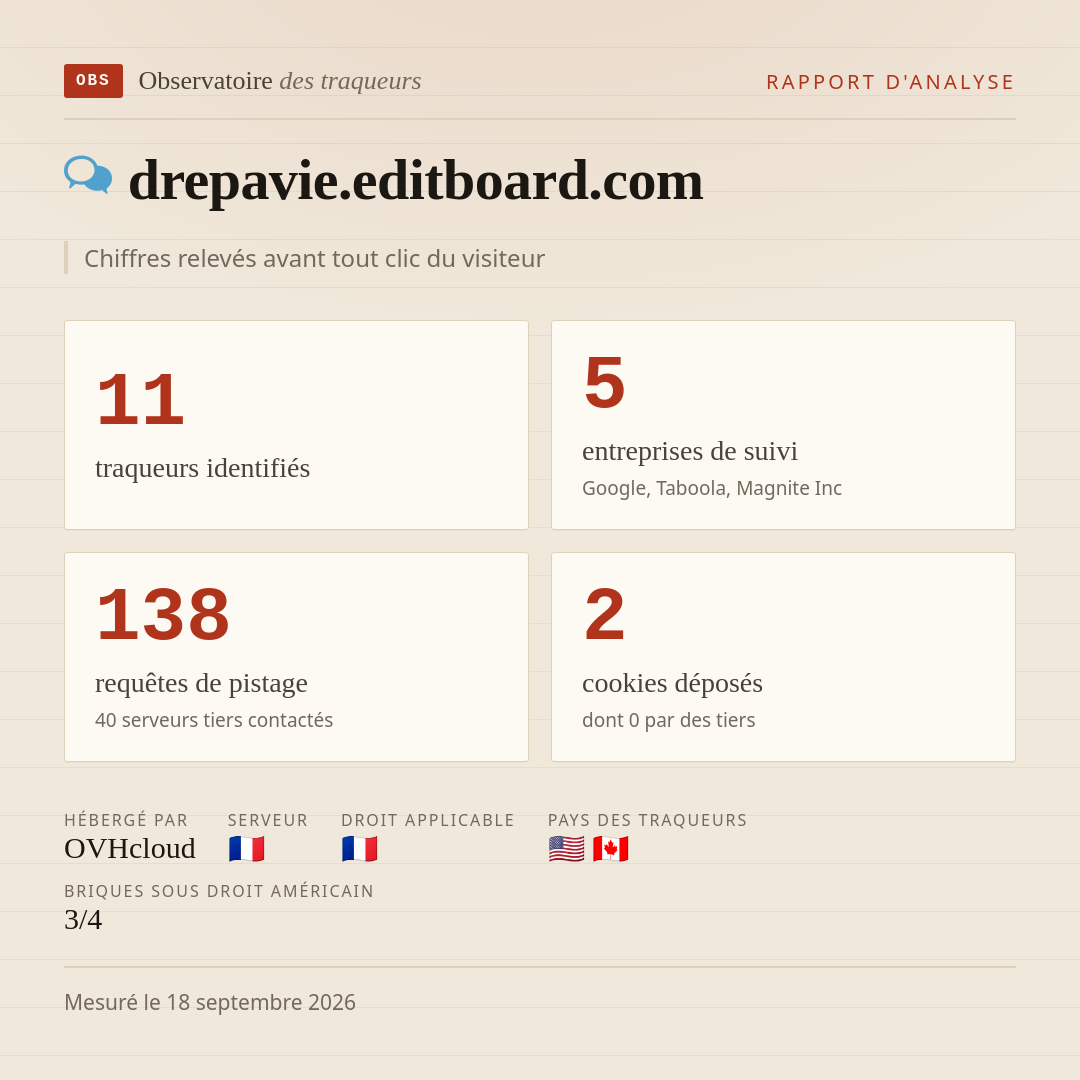Click the subtitle 'Chiffres relevés avant tout clic du visiteur'
1080x1080 pixels.
314,258
